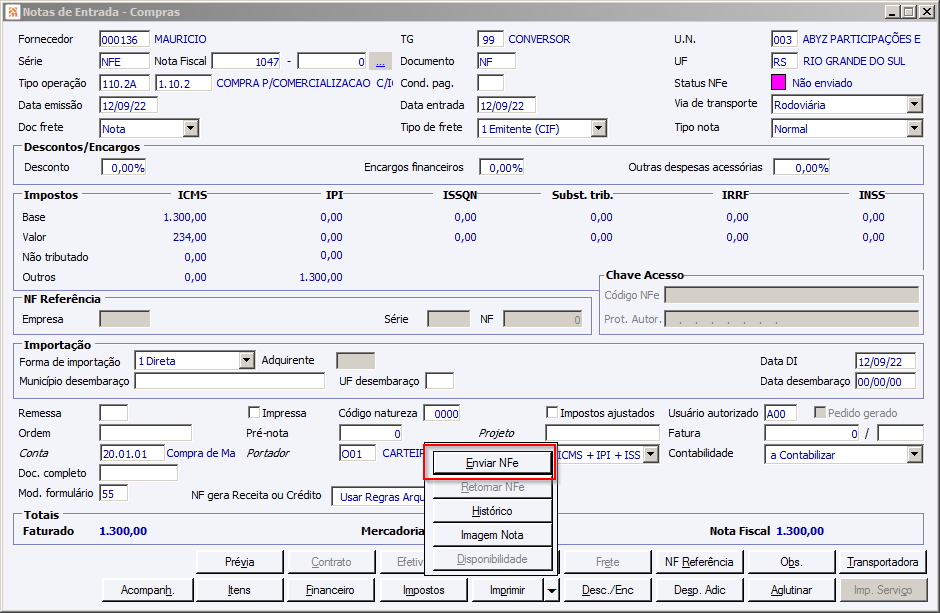
Task: Open the Tipo nota dropdown
Action: [914, 128]
